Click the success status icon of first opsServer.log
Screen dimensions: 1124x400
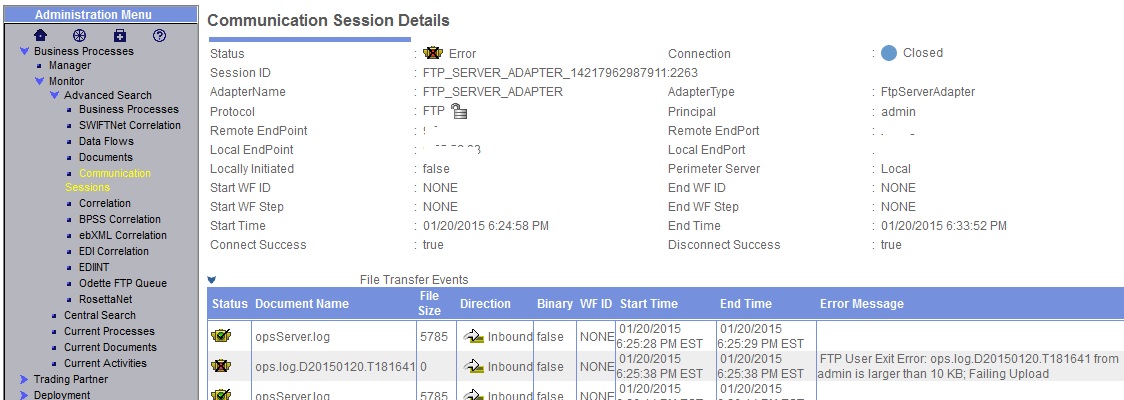(221, 336)
